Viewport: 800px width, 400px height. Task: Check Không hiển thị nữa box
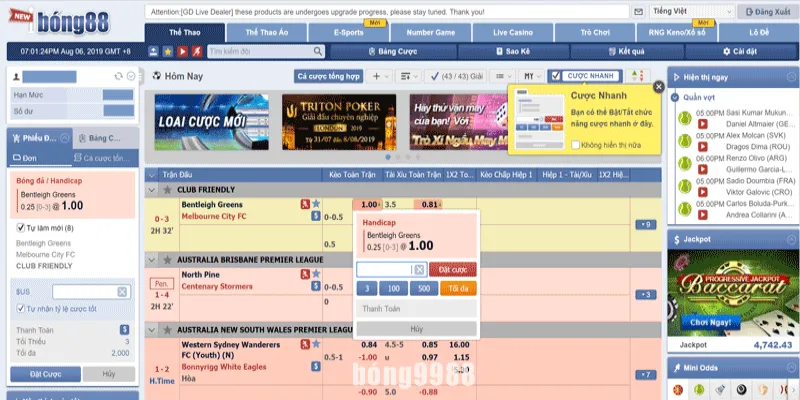(576, 145)
